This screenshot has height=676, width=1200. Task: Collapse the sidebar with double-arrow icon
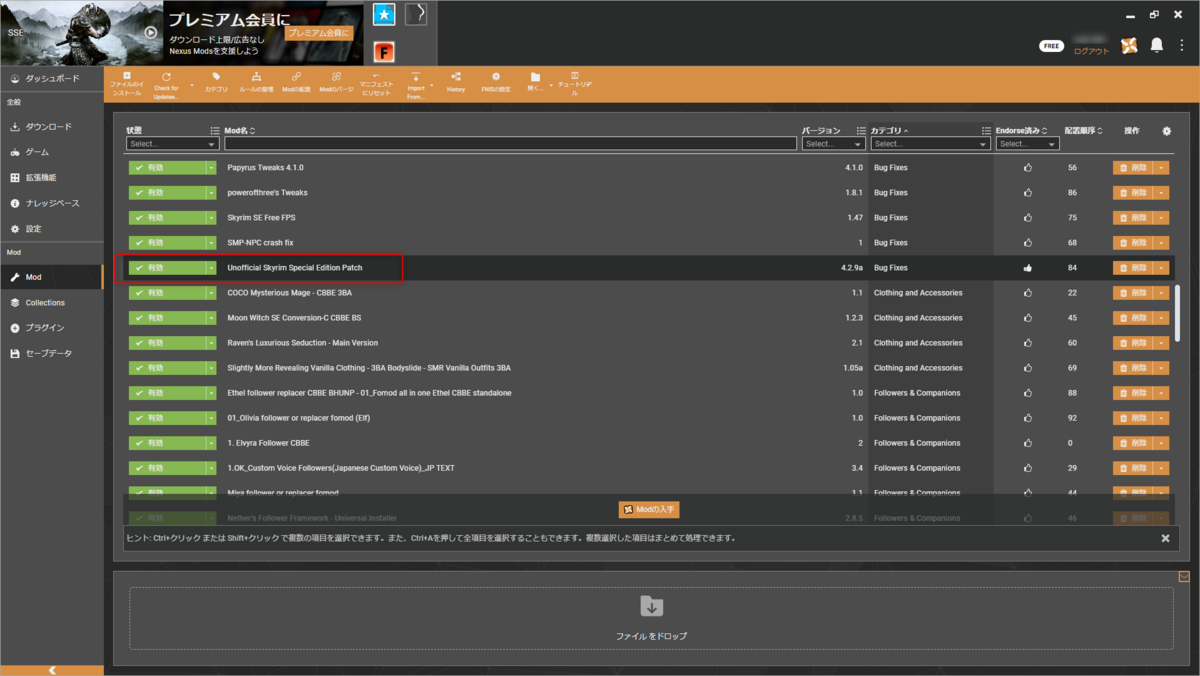(52, 670)
